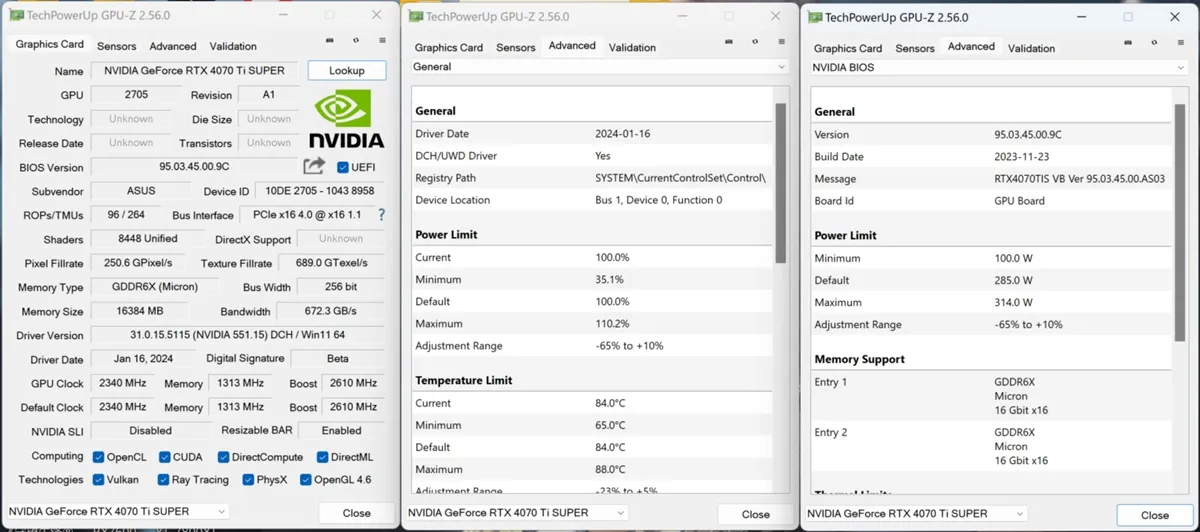The image size is (1200, 532).
Task: Click the Subvendor field showing ASUS
Action: click(140, 191)
